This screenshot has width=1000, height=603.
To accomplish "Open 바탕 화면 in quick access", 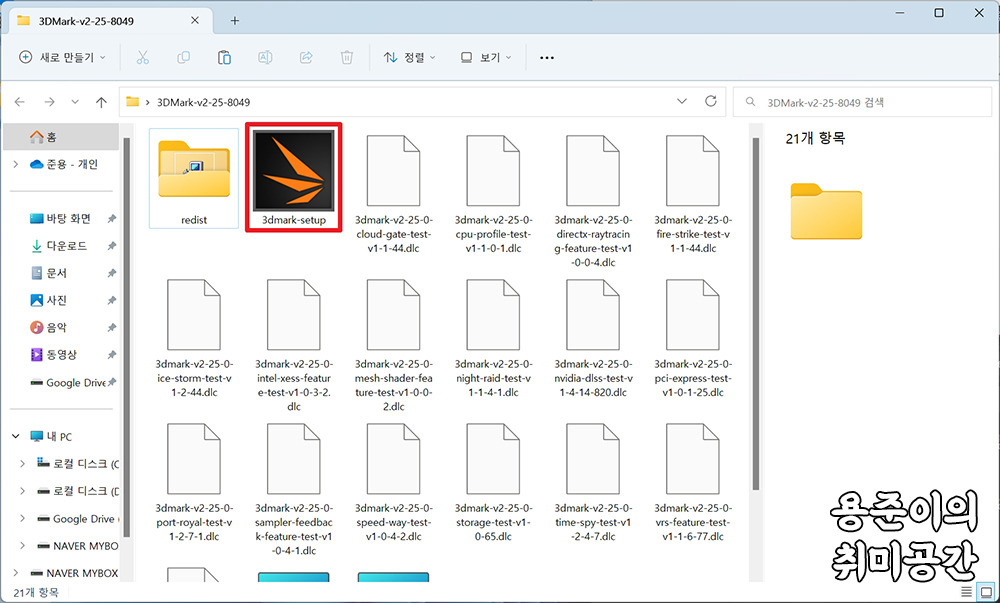I will [62, 219].
